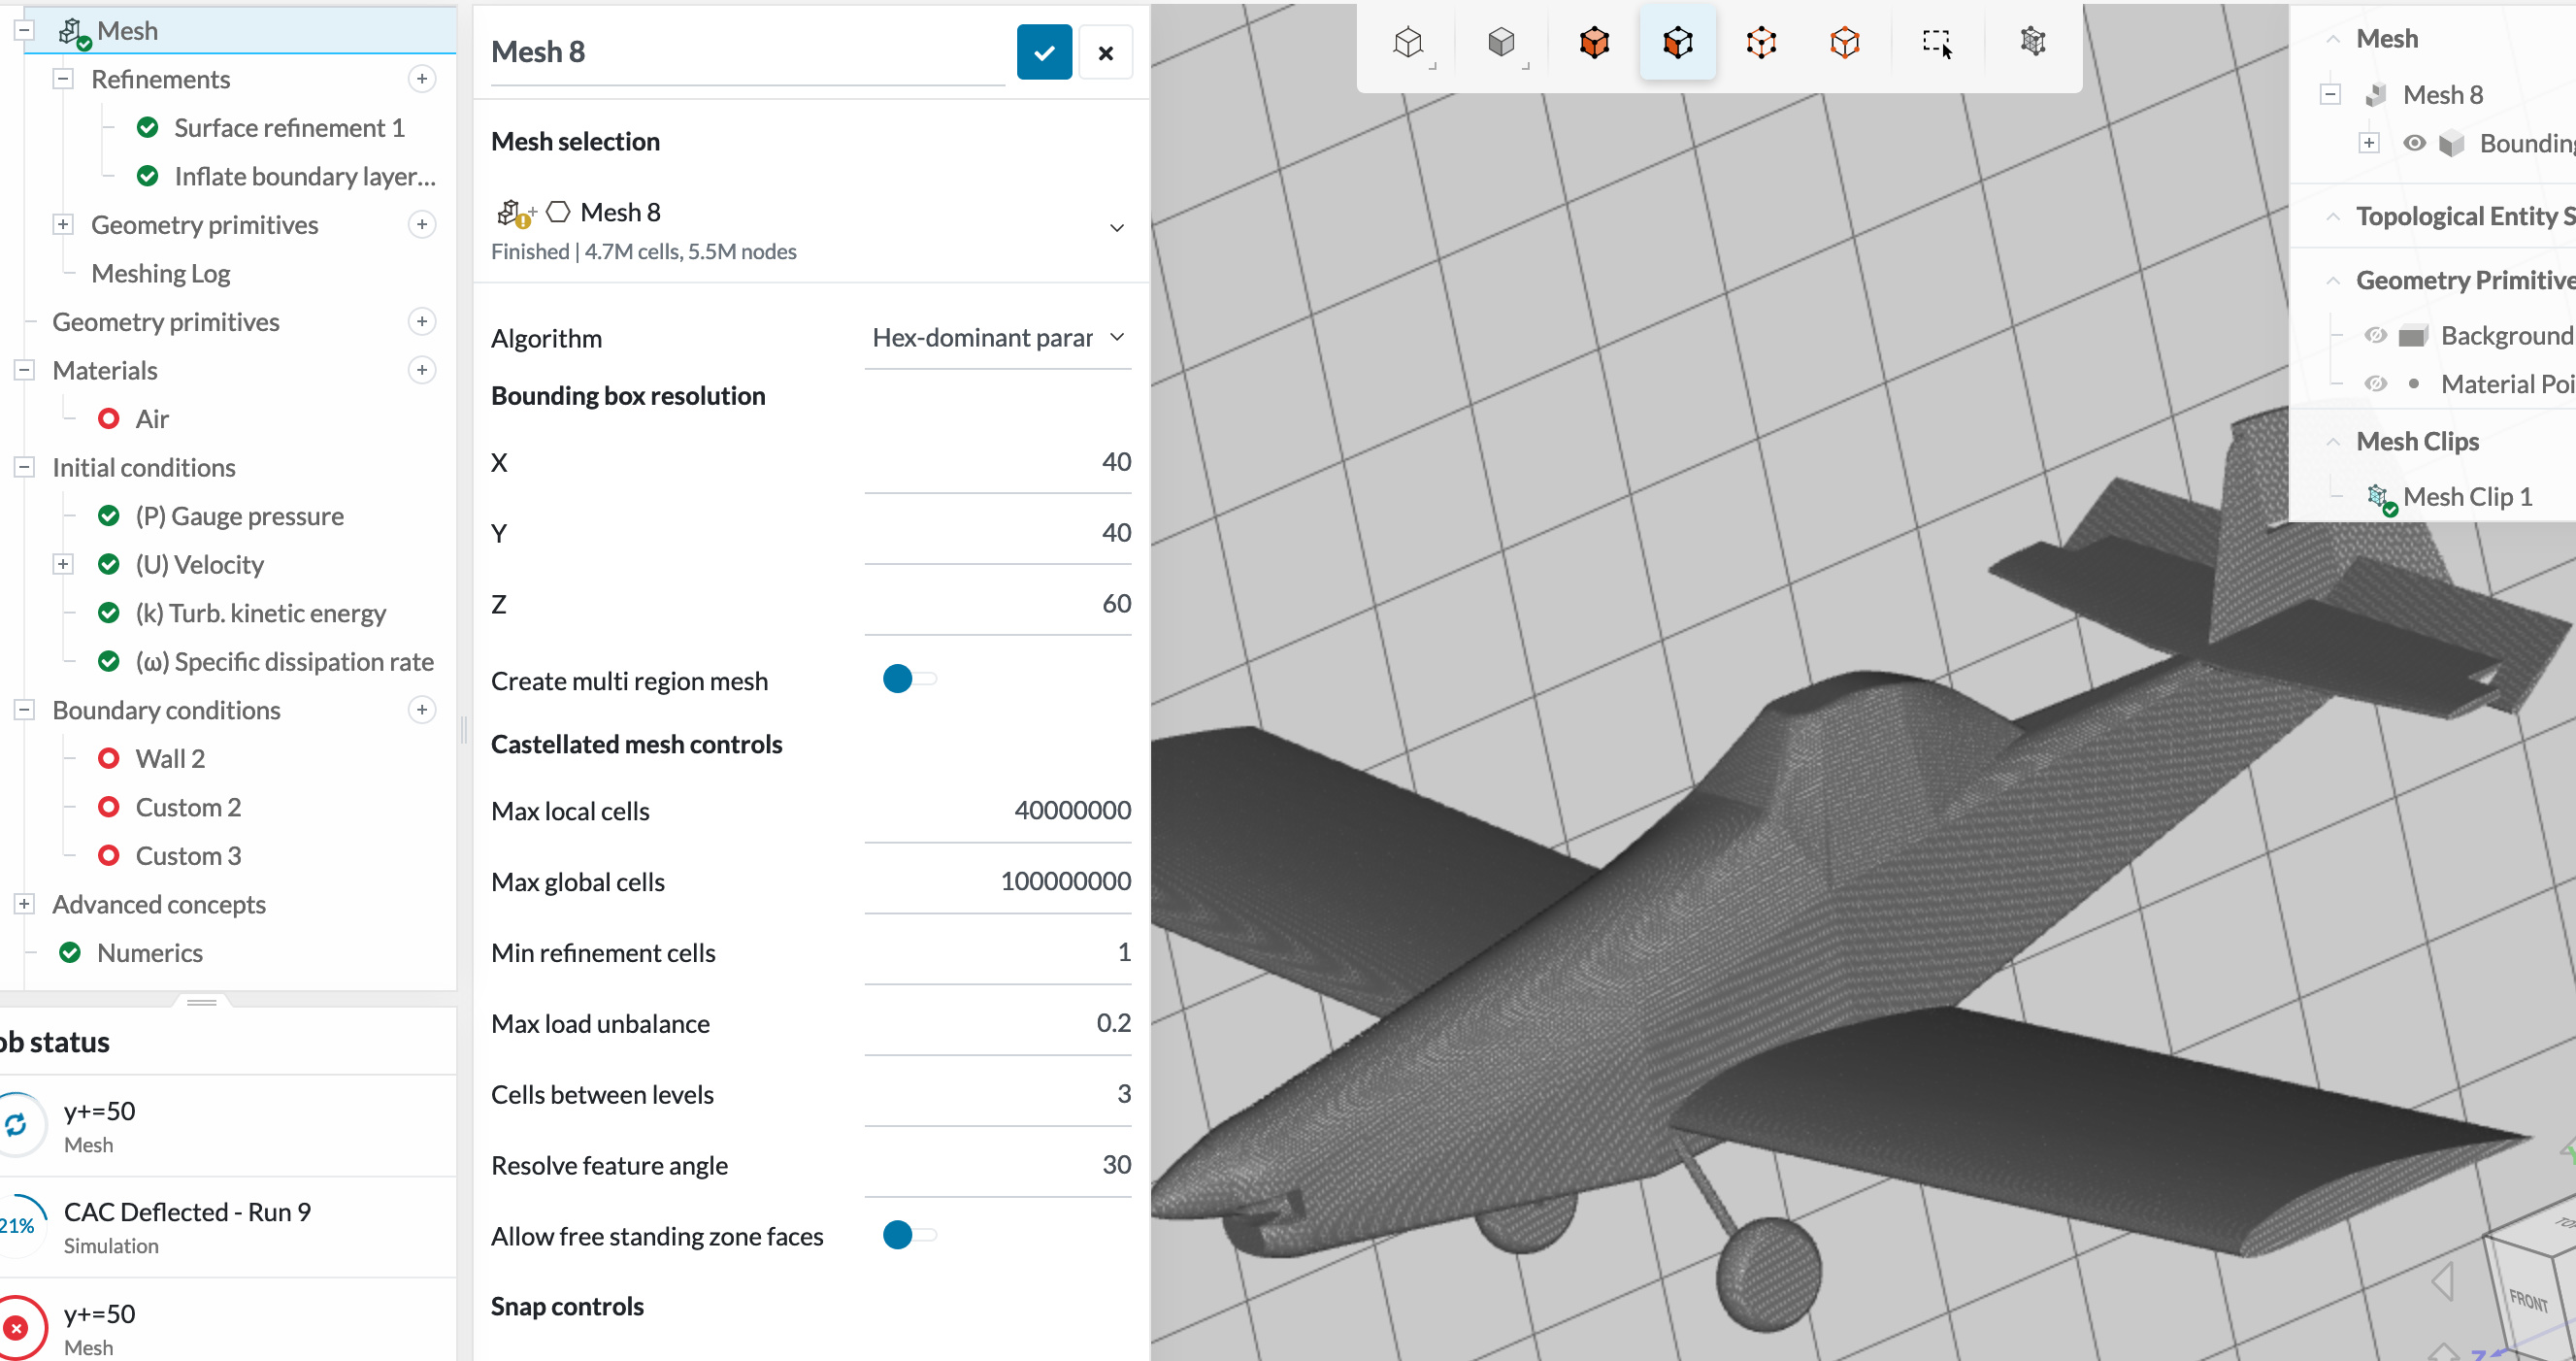The height and width of the screenshot is (1361, 2576).
Task: Confirm Mesh 8 settings with checkmark
Action: click(1044, 52)
